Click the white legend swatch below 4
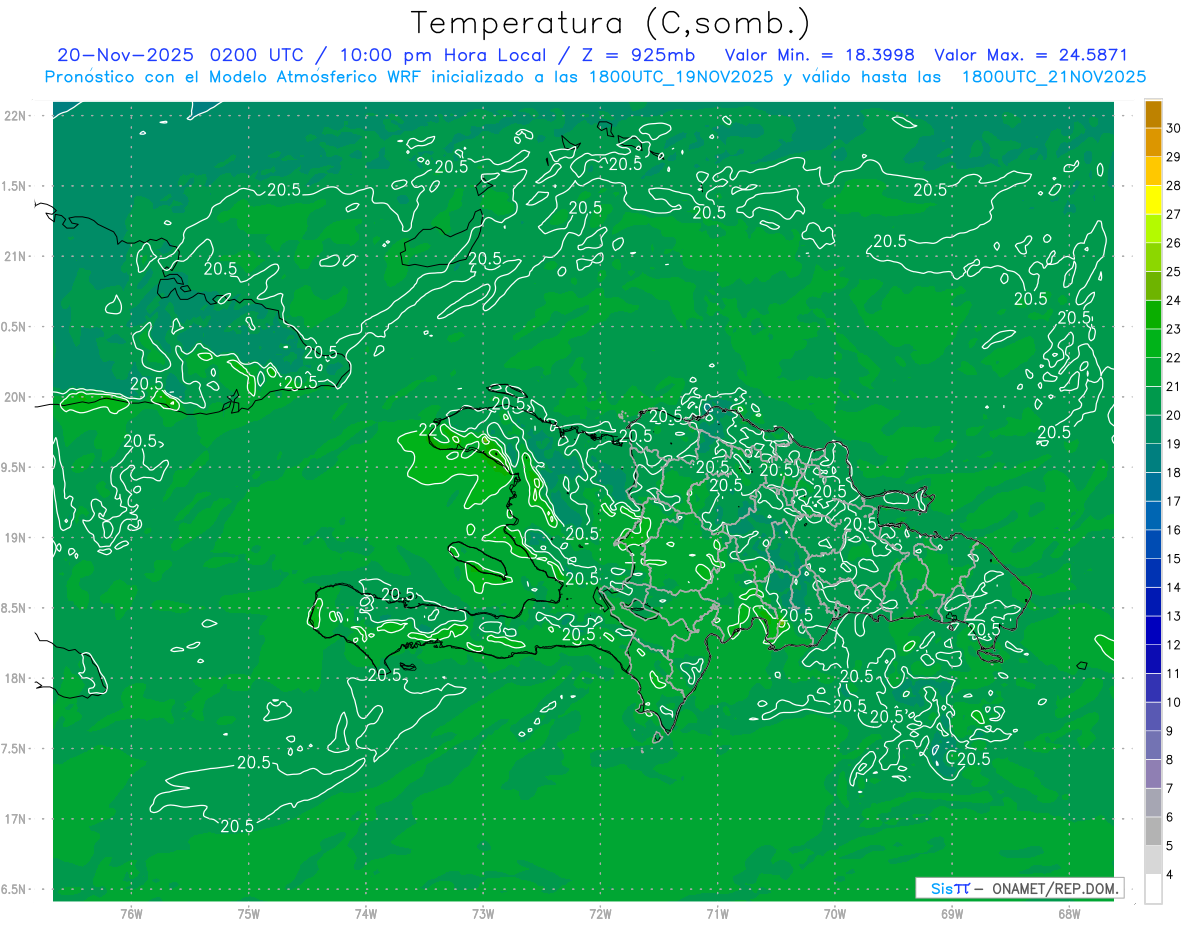The width and height of the screenshot is (1200, 927). pos(1154,889)
